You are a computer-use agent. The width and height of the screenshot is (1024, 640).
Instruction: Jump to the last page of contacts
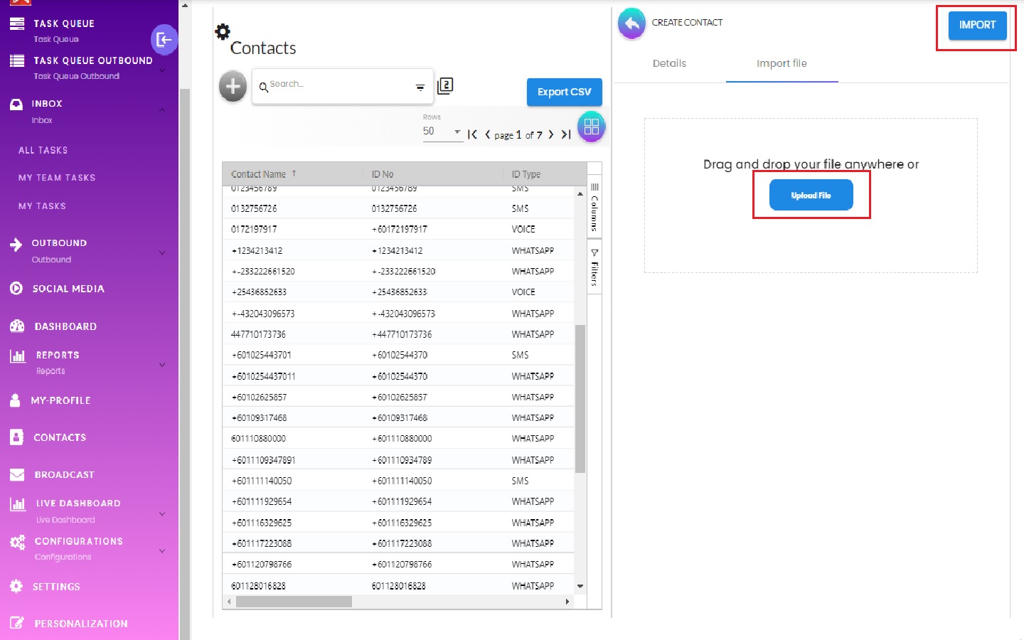[566, 134]
